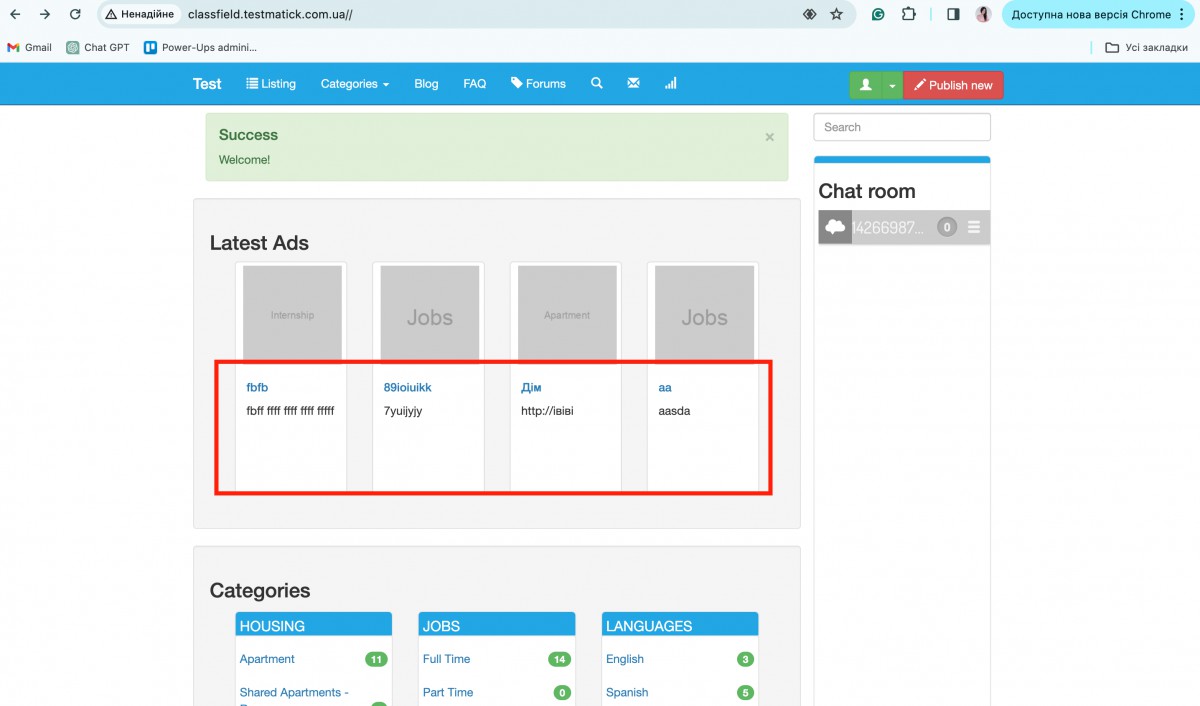
Task: Open the Internship ad thumbnail image
Action: [292, 315]
